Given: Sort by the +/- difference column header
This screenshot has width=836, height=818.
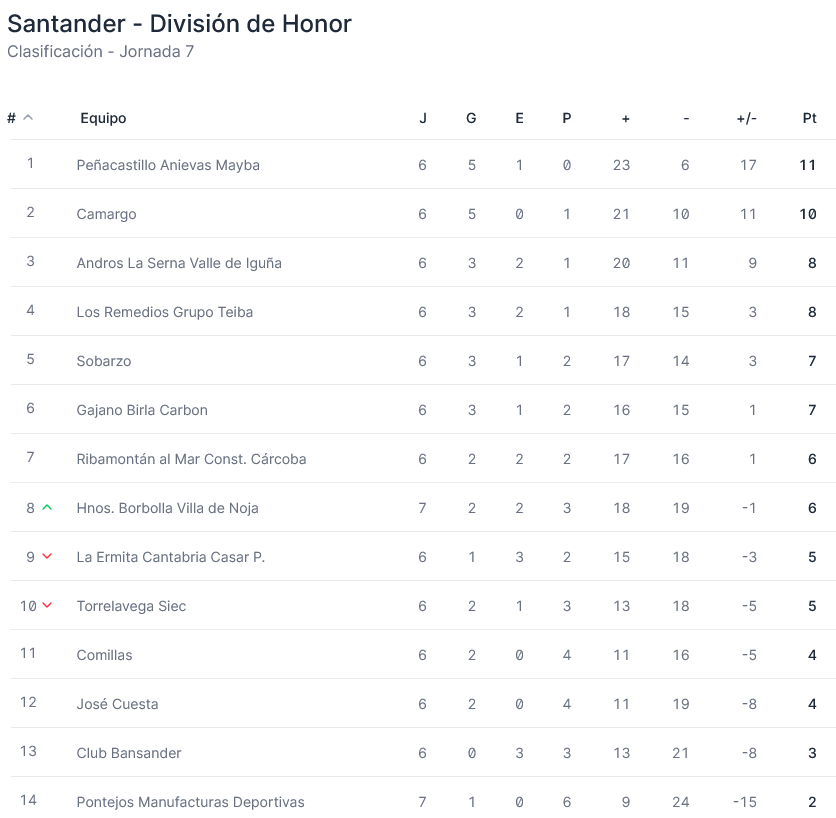Looking at the screenshot, I should (x=746, y=118).
